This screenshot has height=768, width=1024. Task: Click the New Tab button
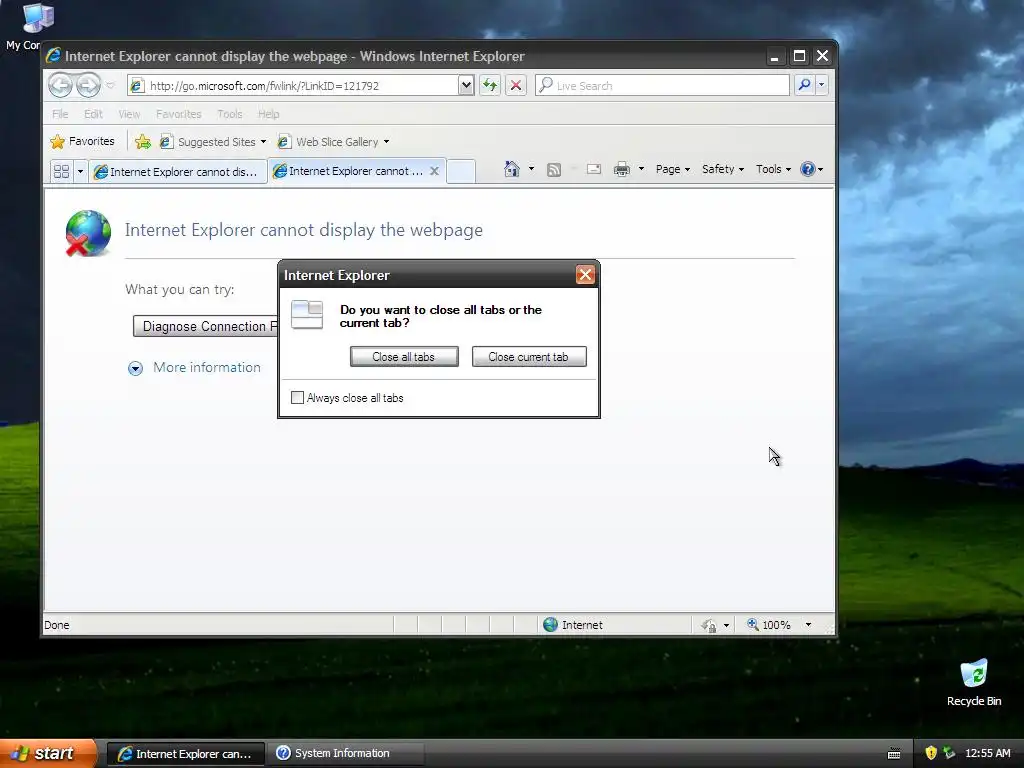tap(461, 171)
